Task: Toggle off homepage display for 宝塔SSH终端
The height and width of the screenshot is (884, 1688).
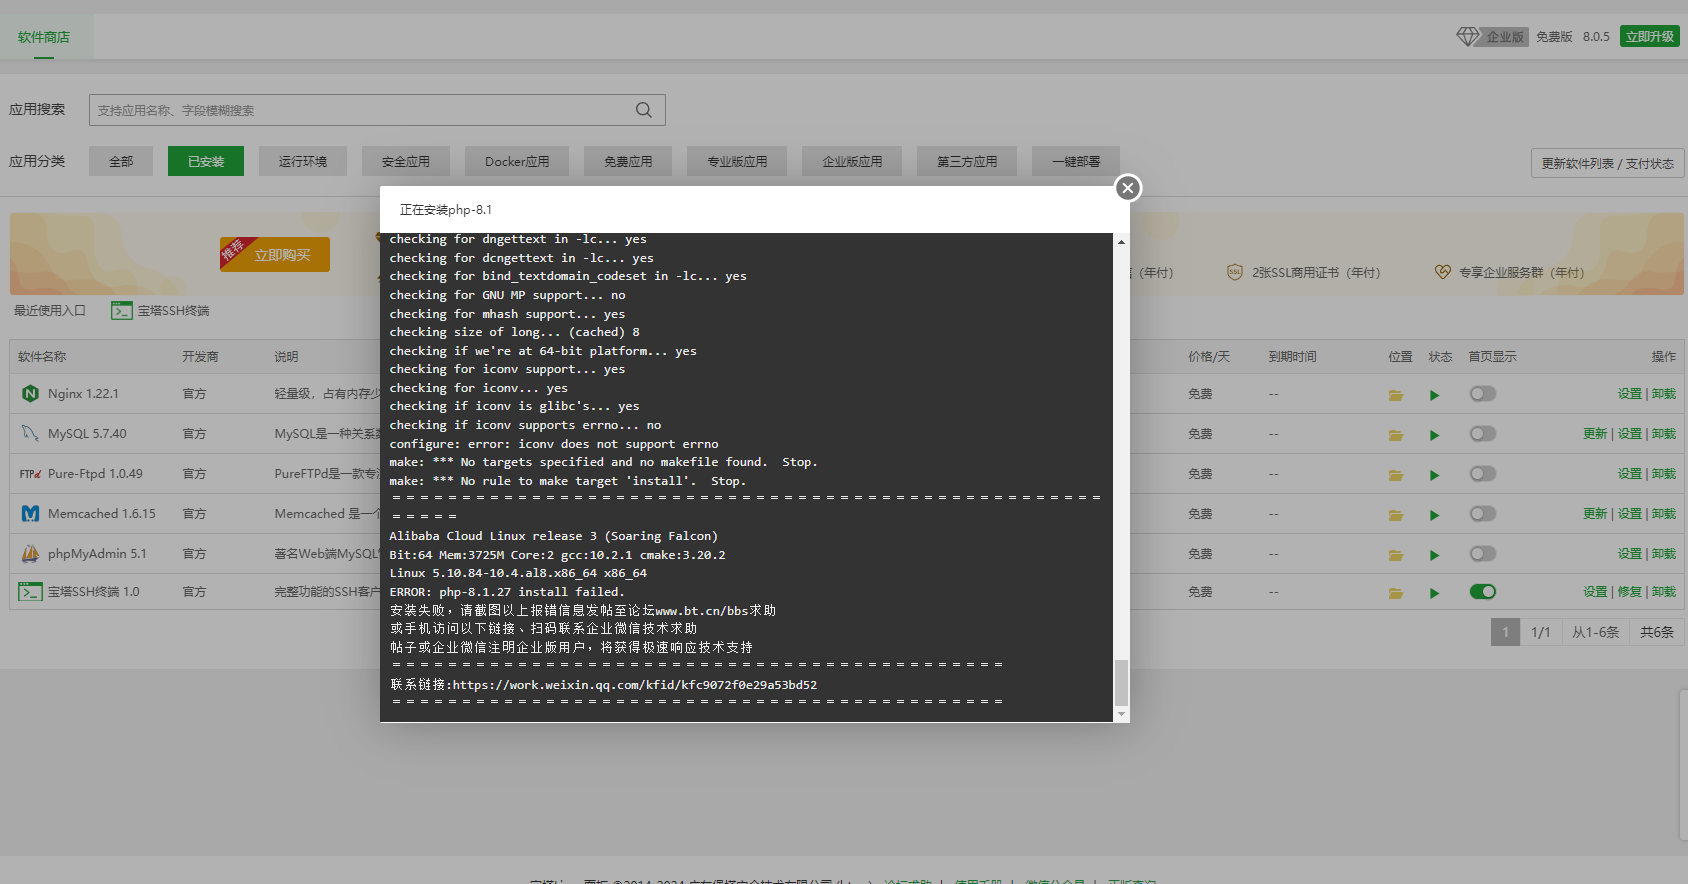Action: tap(1483, 592)
